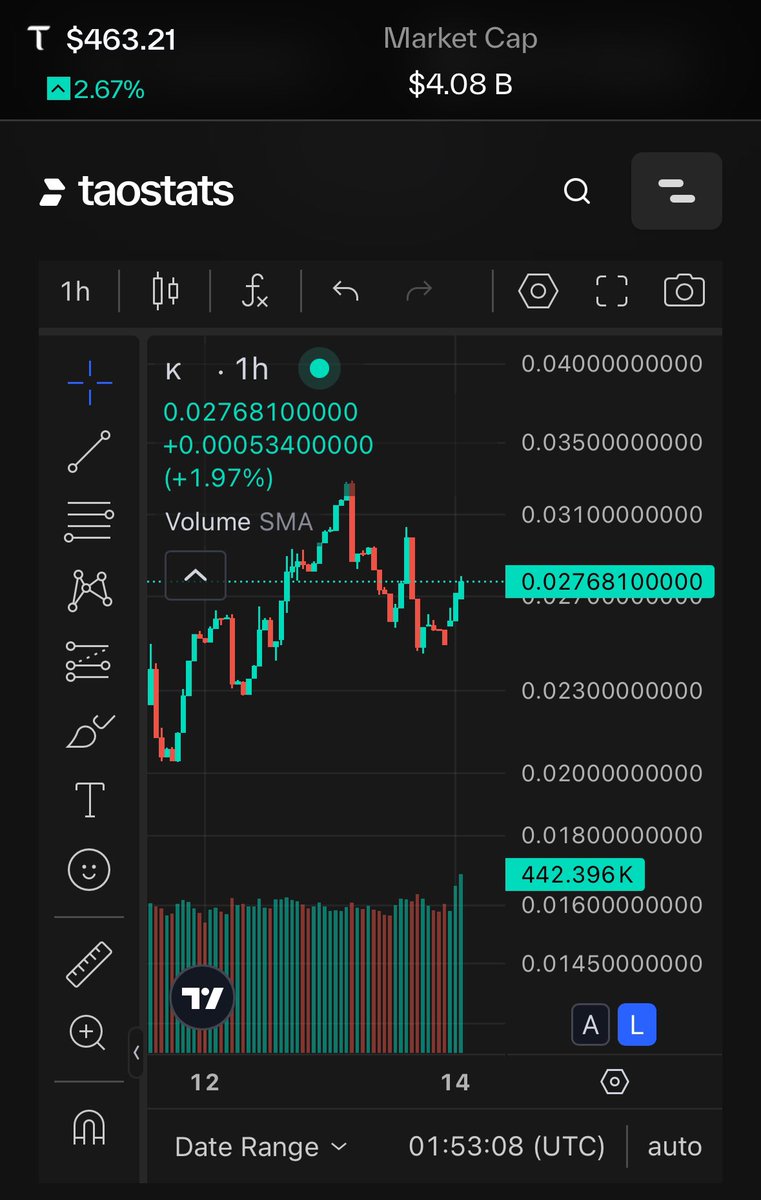Viewport: 761px width, 1200px height.
Task: Open time axis settings hexagon icon
Action: [614, 1082]
